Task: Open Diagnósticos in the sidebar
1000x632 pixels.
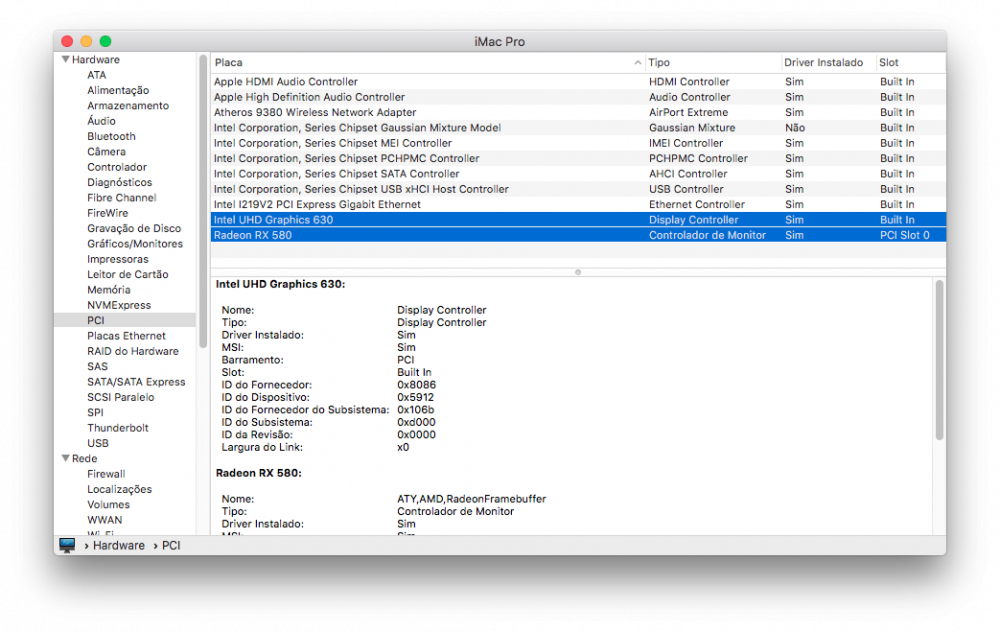Action: 120,182
